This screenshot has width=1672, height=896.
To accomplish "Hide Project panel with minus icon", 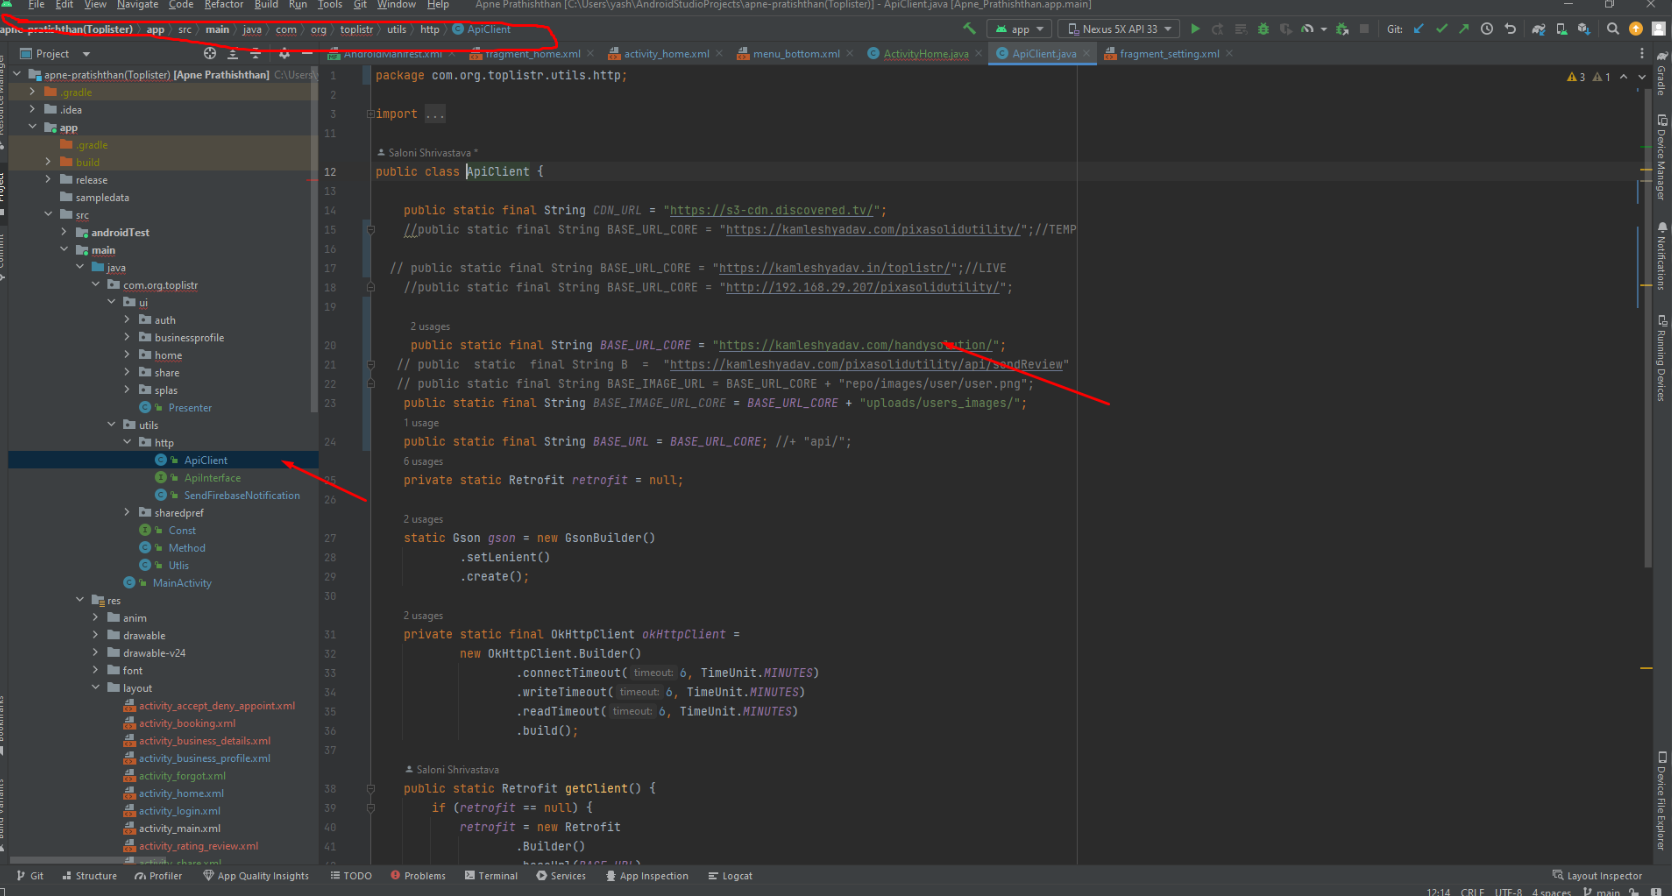I will 307,54.
